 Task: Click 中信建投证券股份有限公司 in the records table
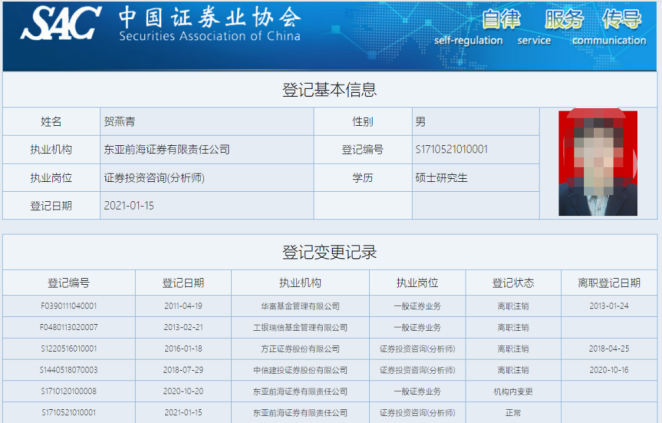click(x=297, y=370)
